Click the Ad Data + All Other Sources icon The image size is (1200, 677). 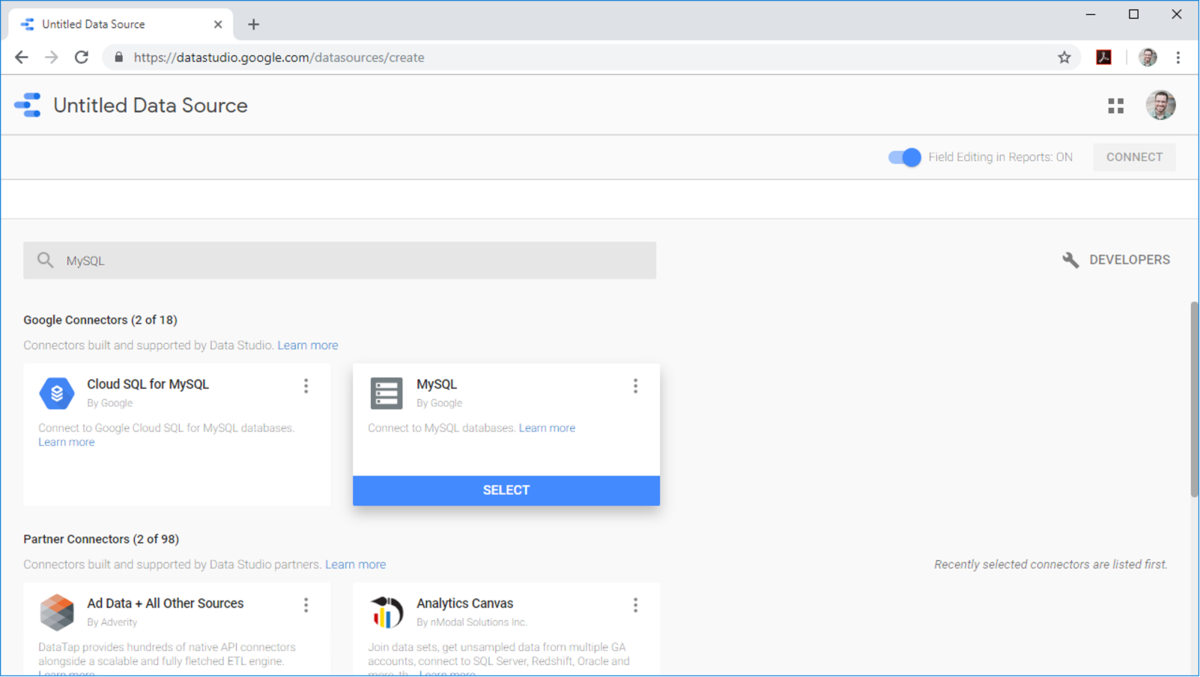(57, 612)
